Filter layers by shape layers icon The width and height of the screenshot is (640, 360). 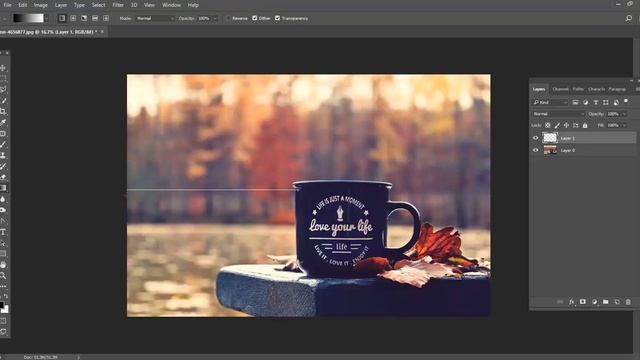point(606,102)
